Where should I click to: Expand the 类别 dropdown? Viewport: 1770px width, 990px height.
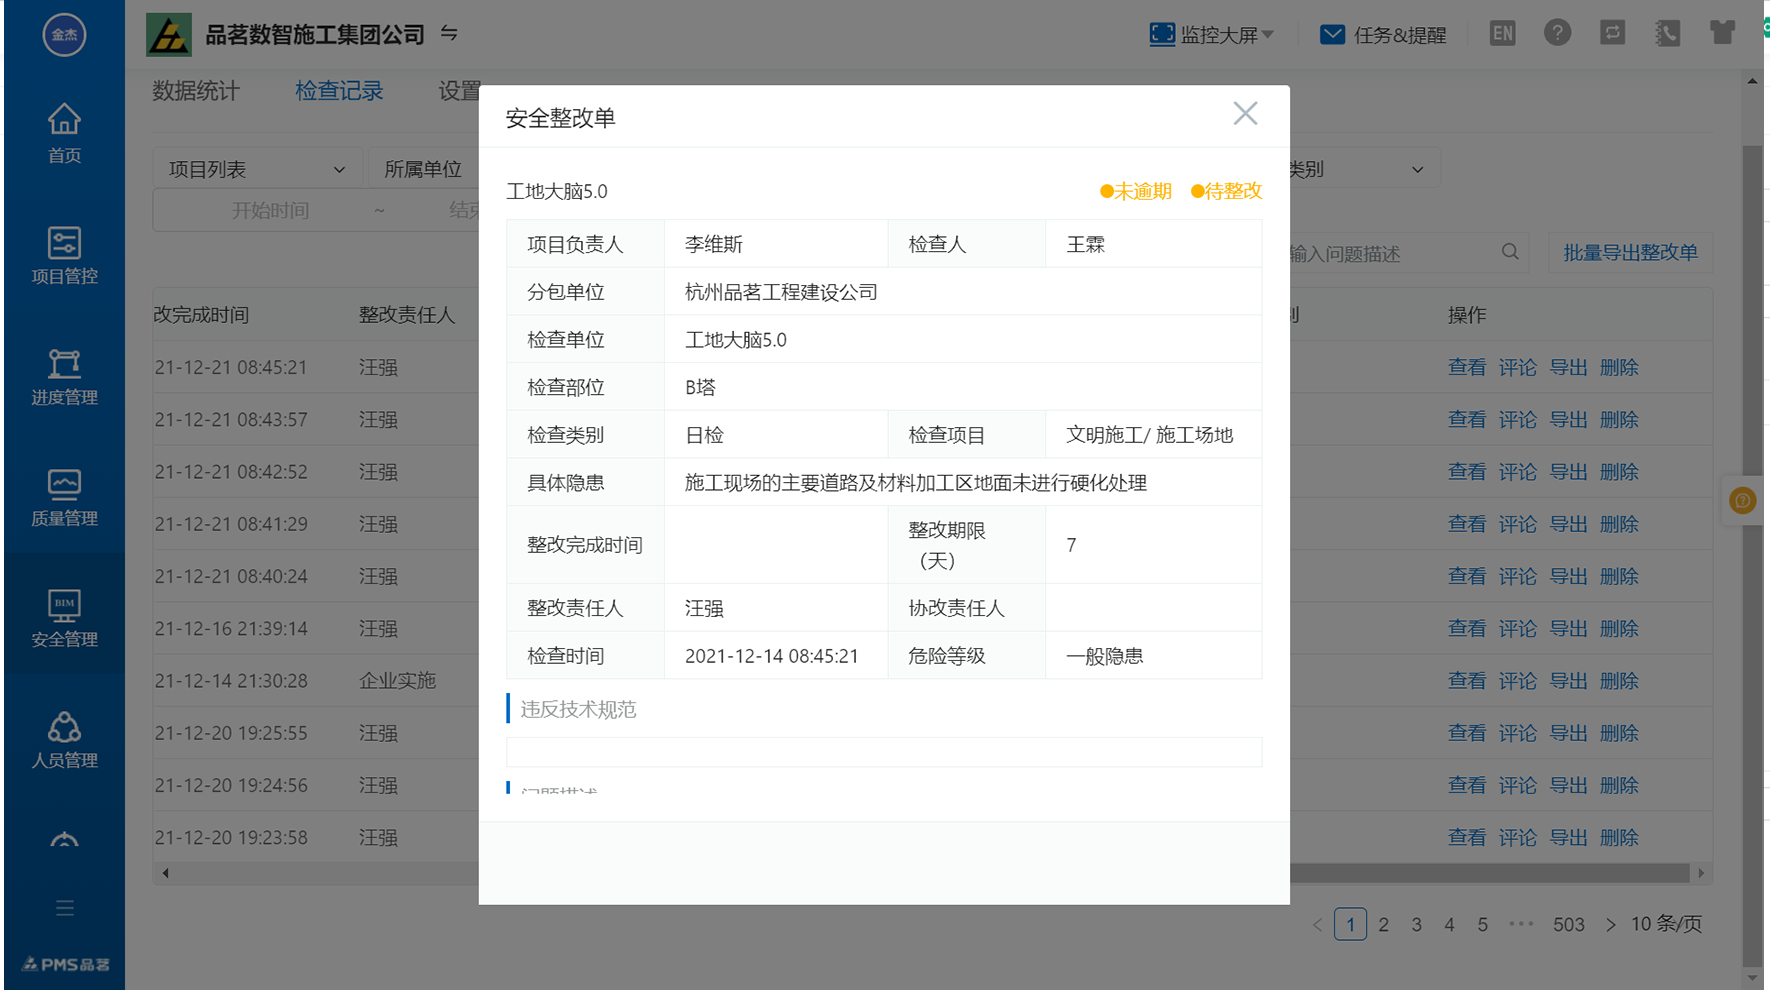coord(1365,169)
